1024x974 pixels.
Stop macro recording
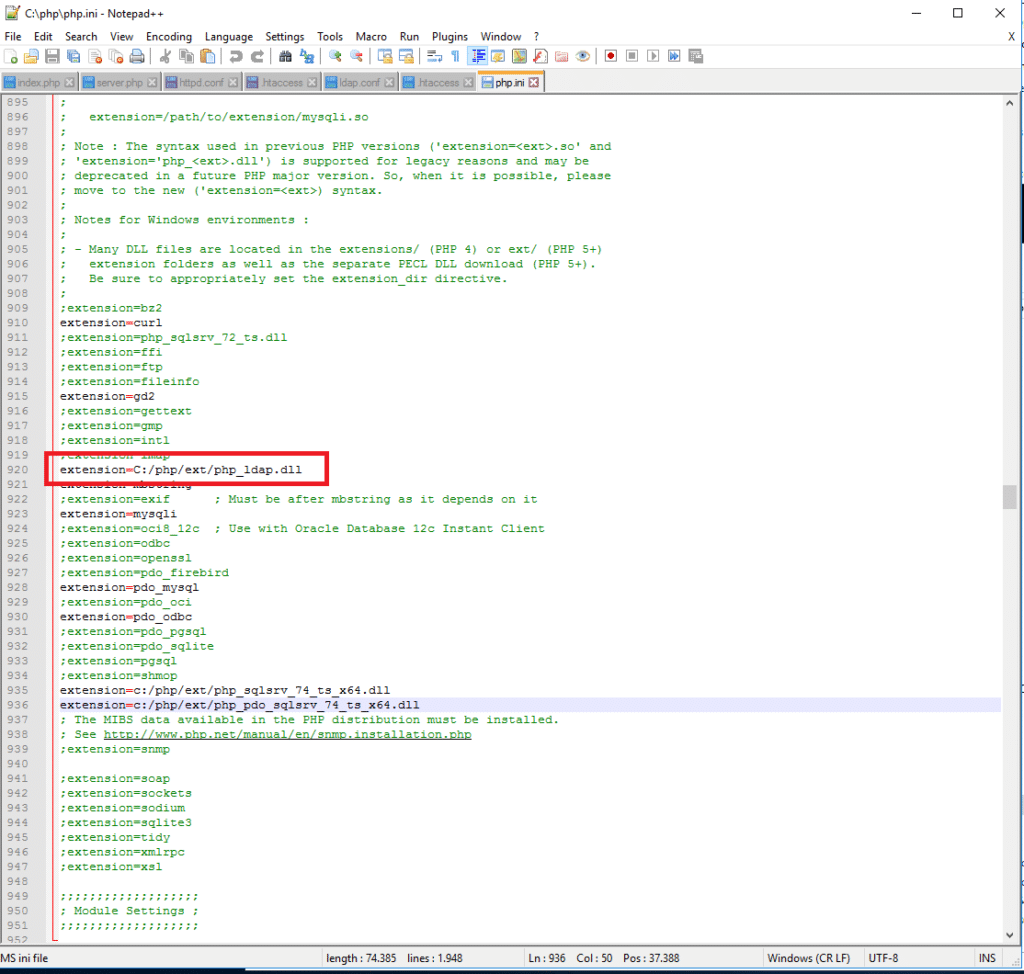tap(632, 56)
